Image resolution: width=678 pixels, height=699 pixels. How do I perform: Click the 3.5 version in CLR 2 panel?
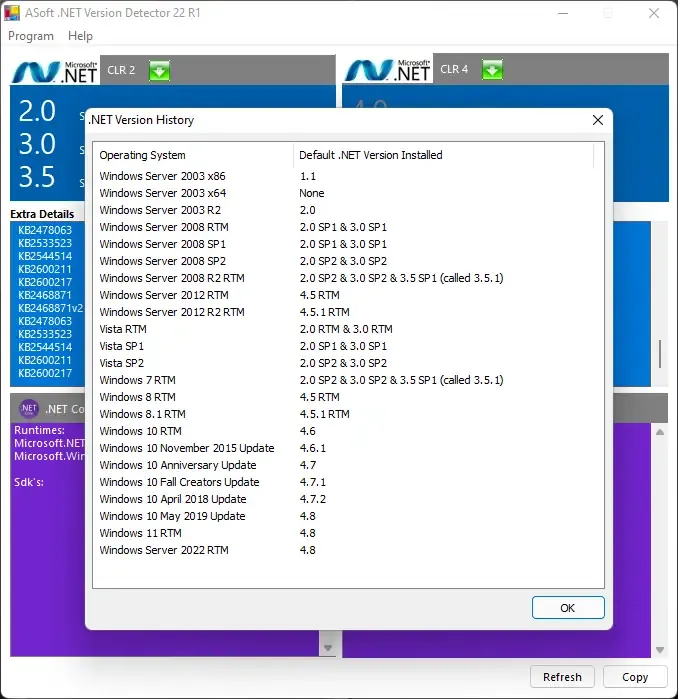(37, 177)
